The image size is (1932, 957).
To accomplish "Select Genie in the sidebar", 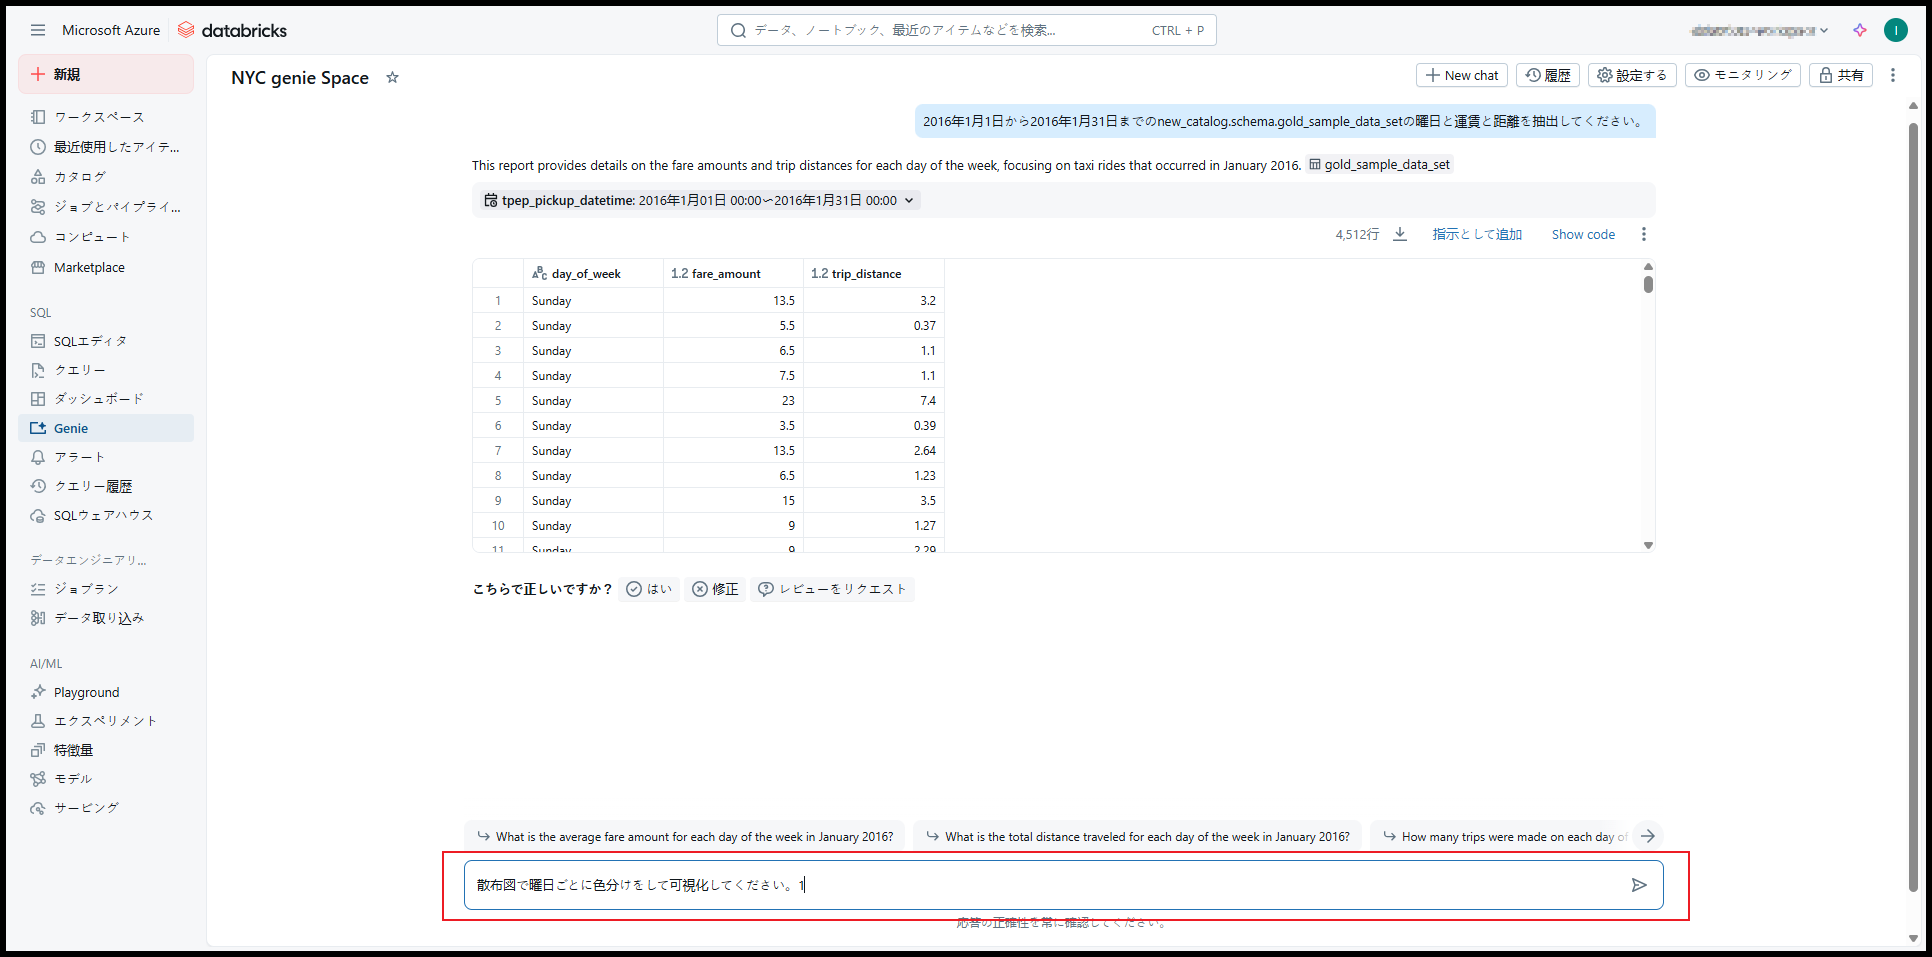I will click(106, 428).
